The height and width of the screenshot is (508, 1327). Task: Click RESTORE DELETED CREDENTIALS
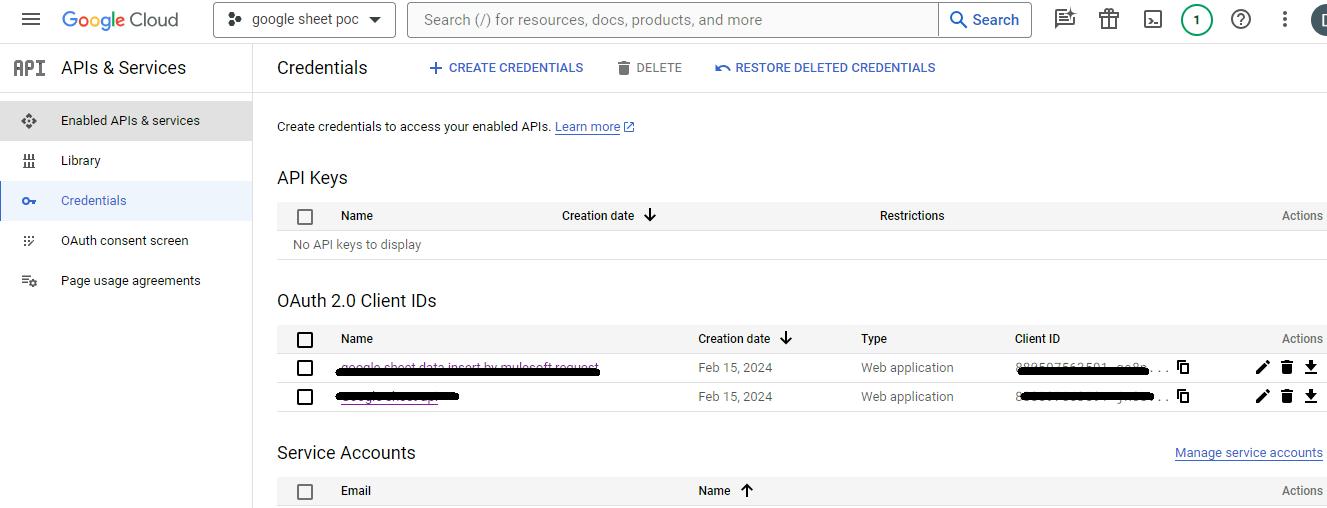pos(825,68)
